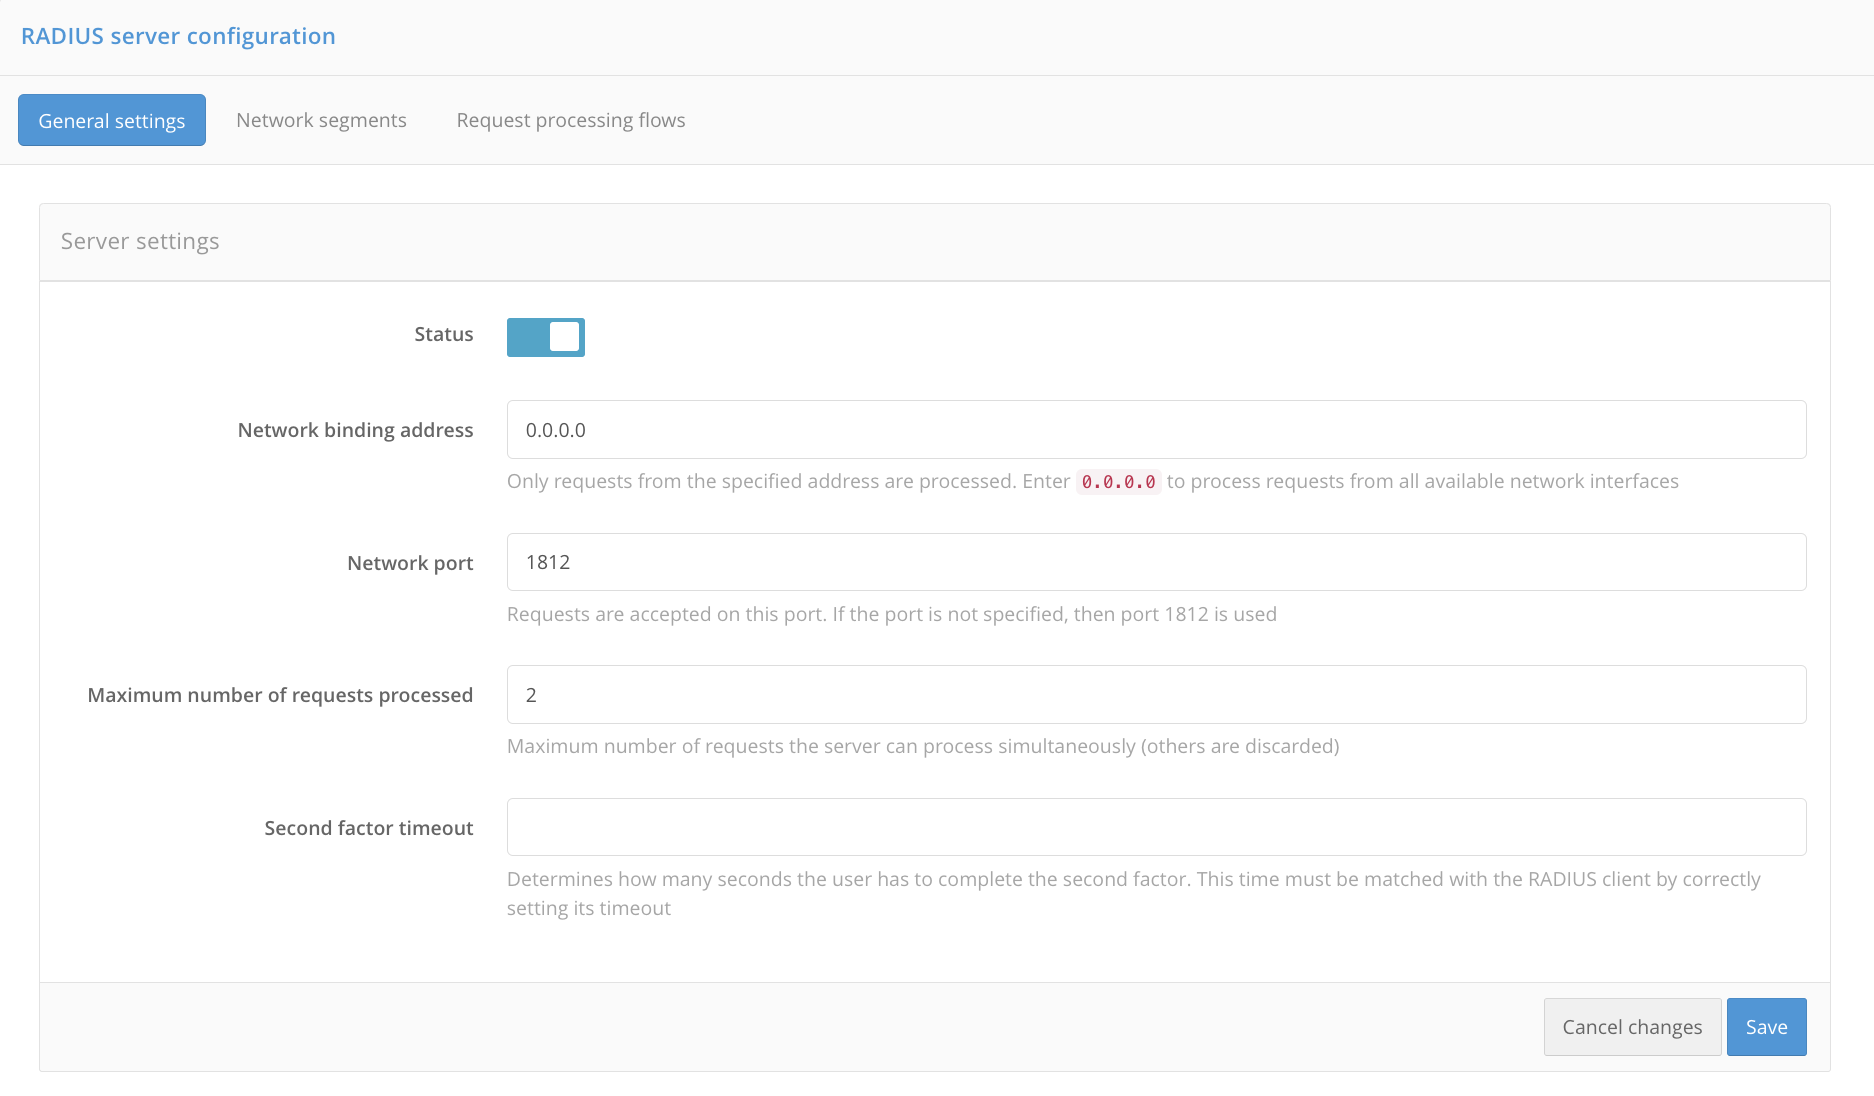Click the Status label text
Viewport: 1874px width, 1096px height.
(443, 334)
